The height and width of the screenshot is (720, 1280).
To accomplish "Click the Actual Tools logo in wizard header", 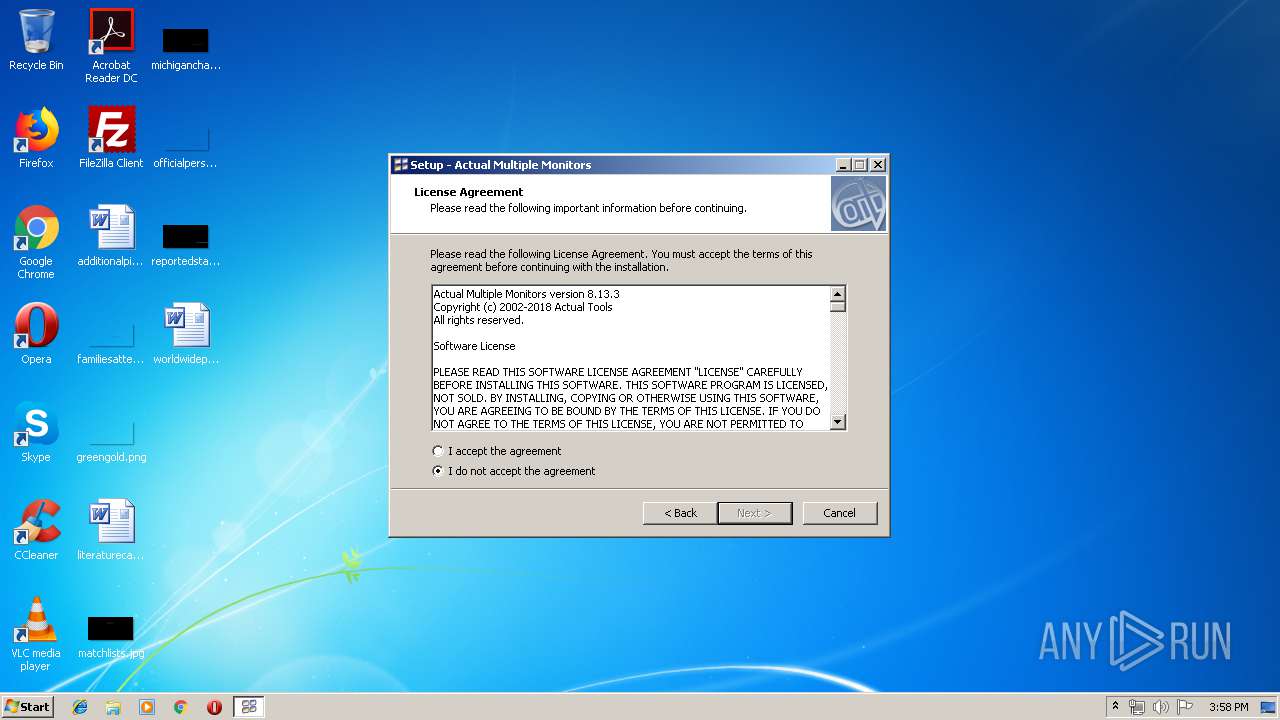I will [858, 204].
